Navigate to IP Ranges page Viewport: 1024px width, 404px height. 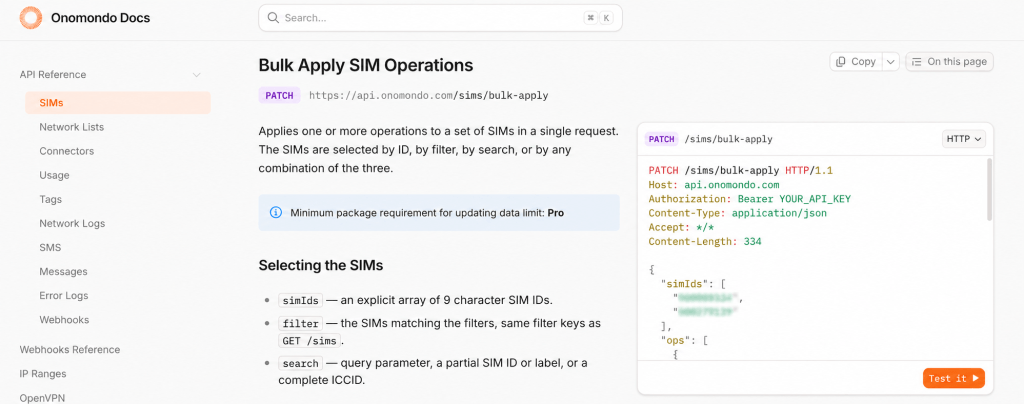pos(43,373)
